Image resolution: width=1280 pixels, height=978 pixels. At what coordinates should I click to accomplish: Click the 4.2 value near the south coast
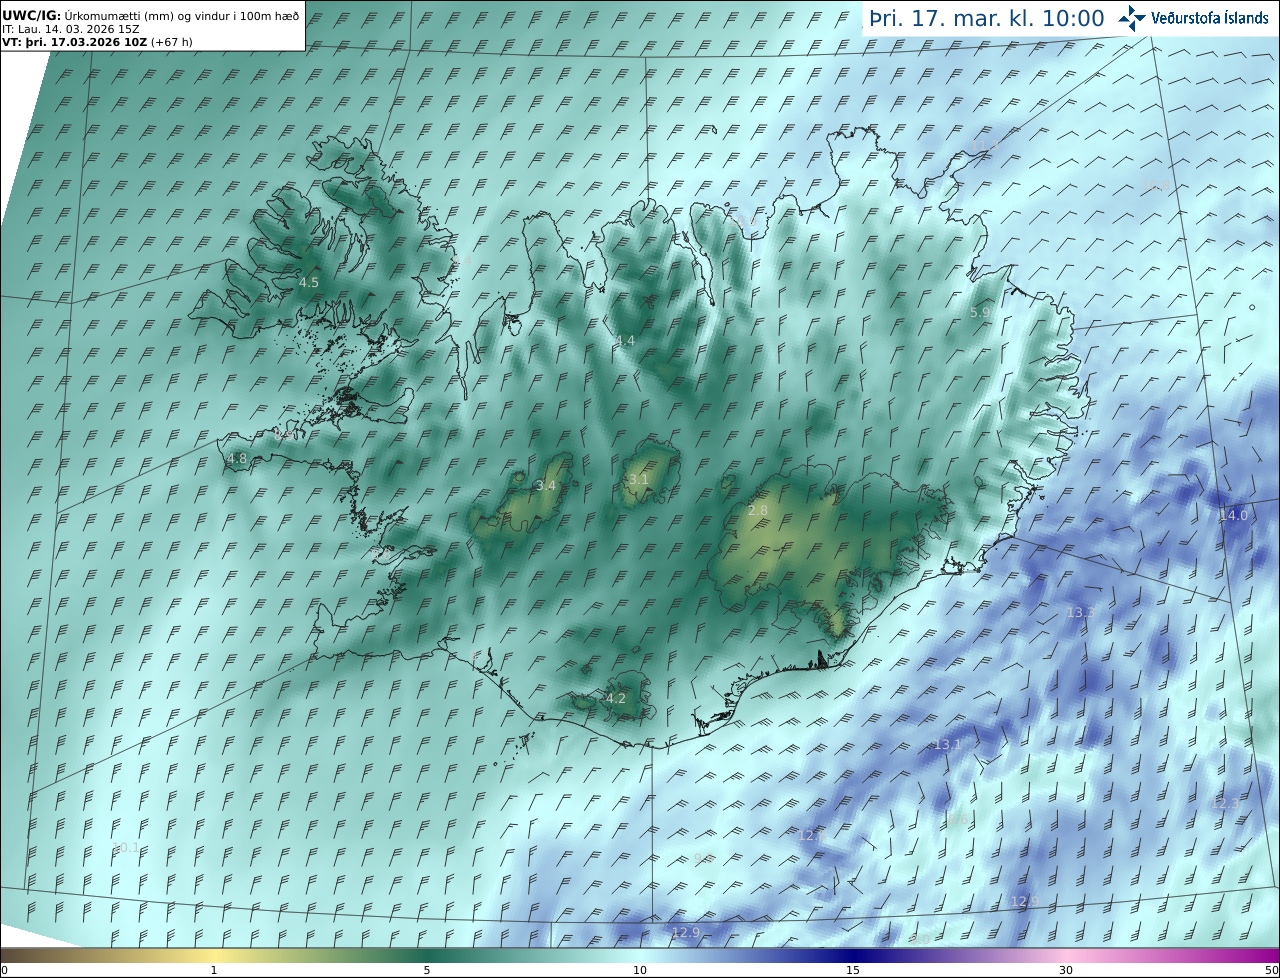pyautogui.click(x=616, y=698)
